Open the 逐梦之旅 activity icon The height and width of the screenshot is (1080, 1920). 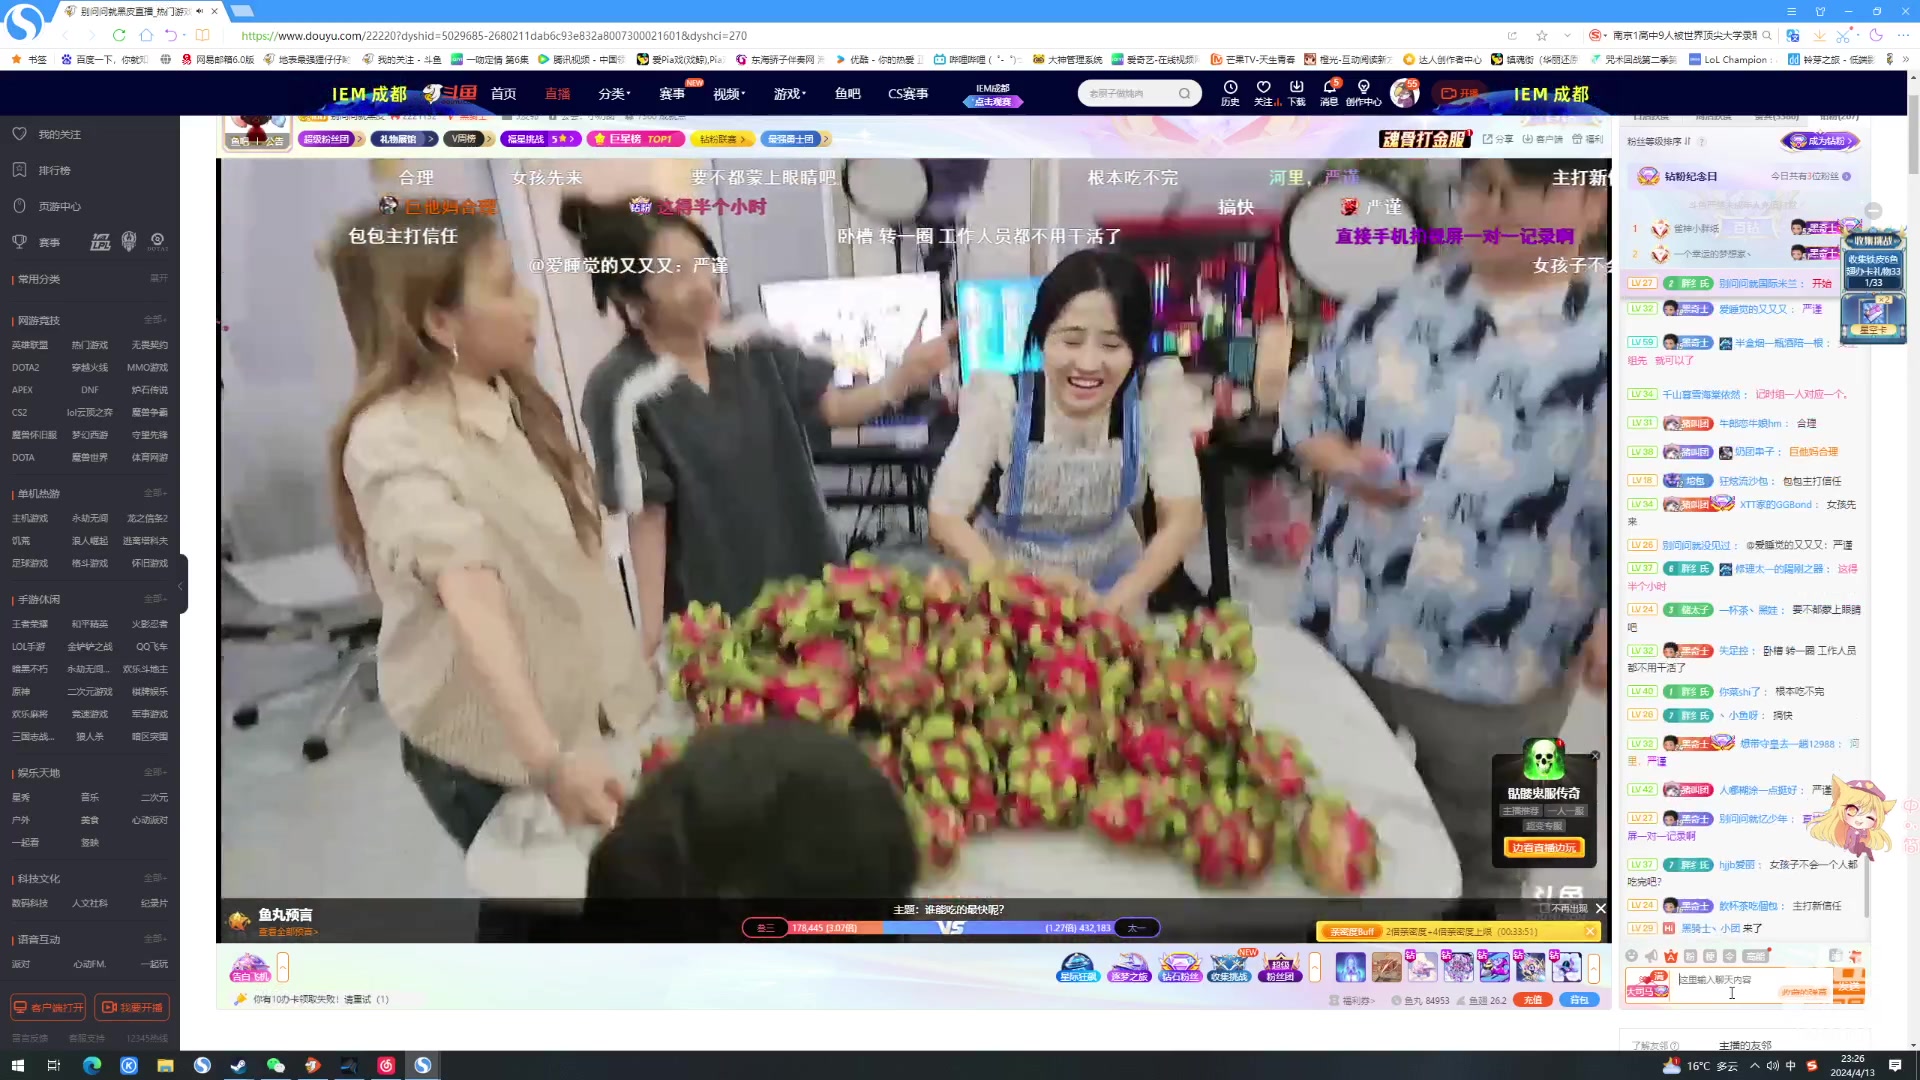[x=1129, y=968]
